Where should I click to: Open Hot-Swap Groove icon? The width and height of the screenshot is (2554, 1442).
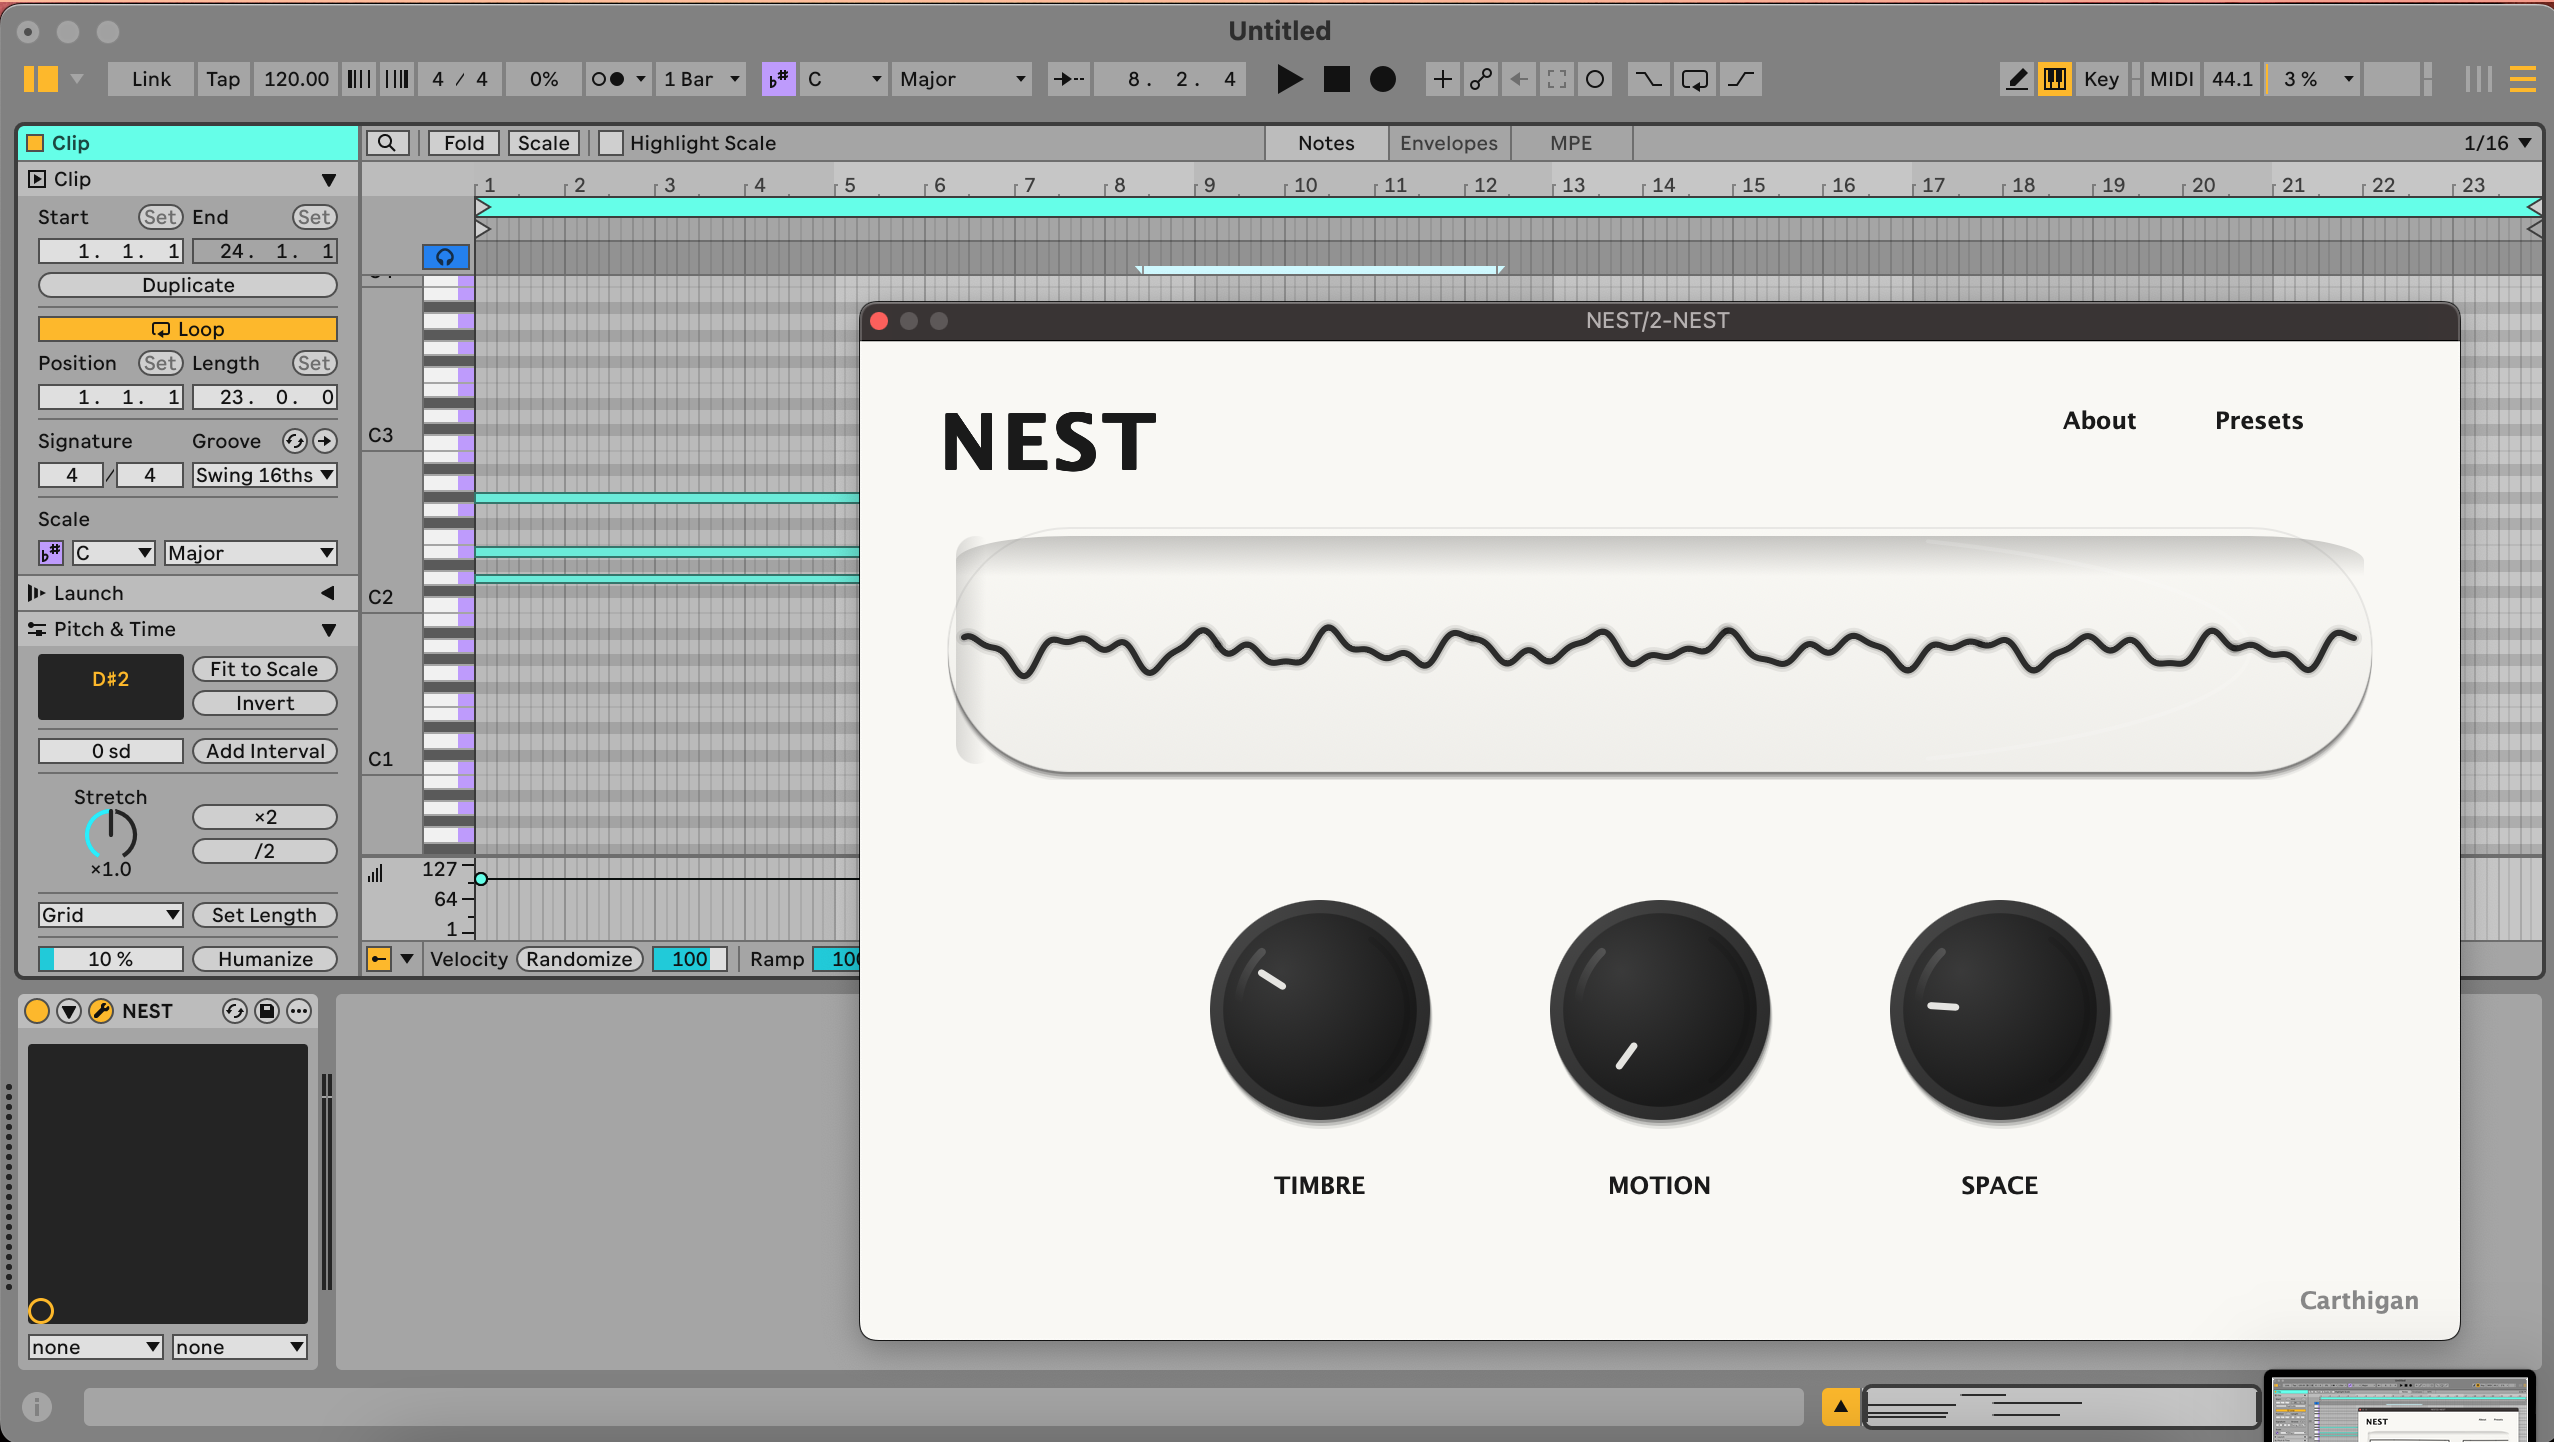[294, 441]
